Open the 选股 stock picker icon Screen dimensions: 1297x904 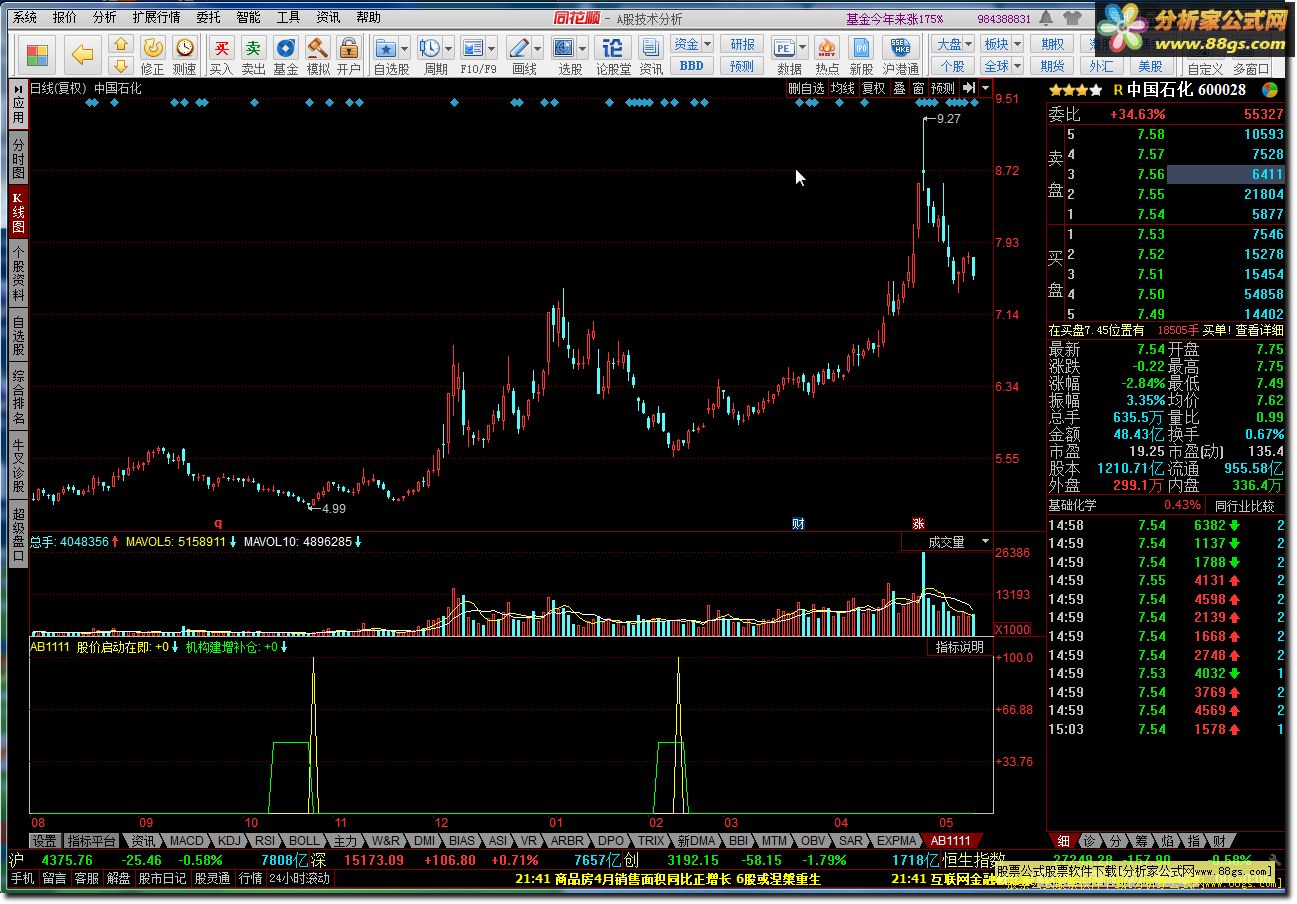point(563,48)
